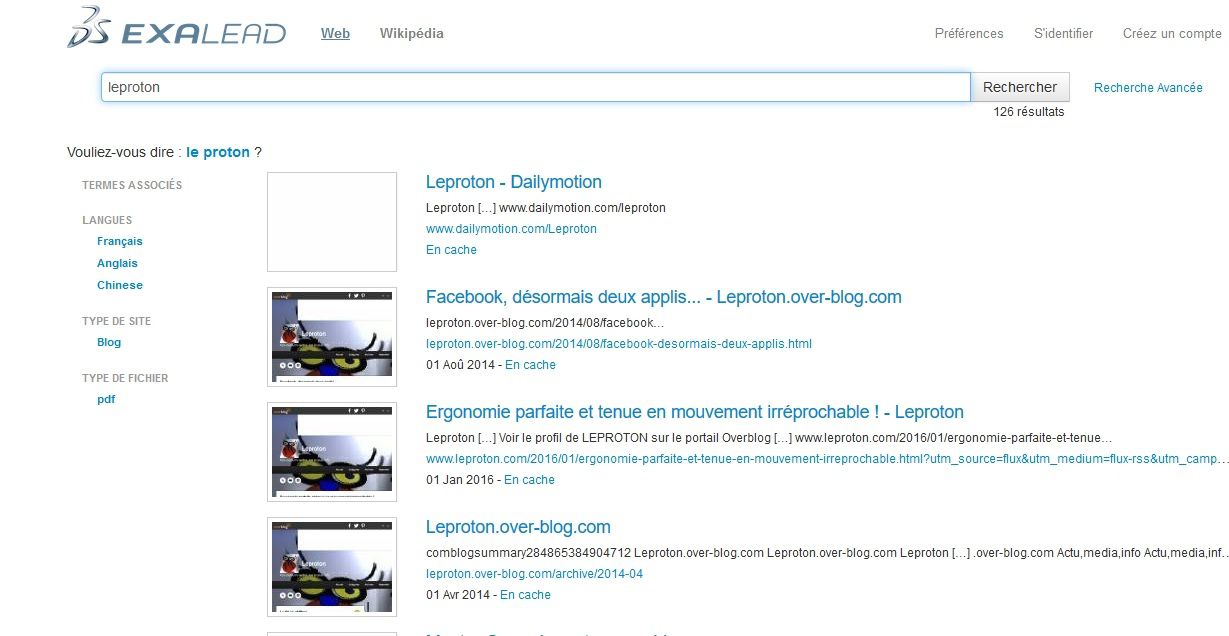Screen dimensions: 1229x636
Task: Filter by Blog site type
Action: tap(109, 342)
